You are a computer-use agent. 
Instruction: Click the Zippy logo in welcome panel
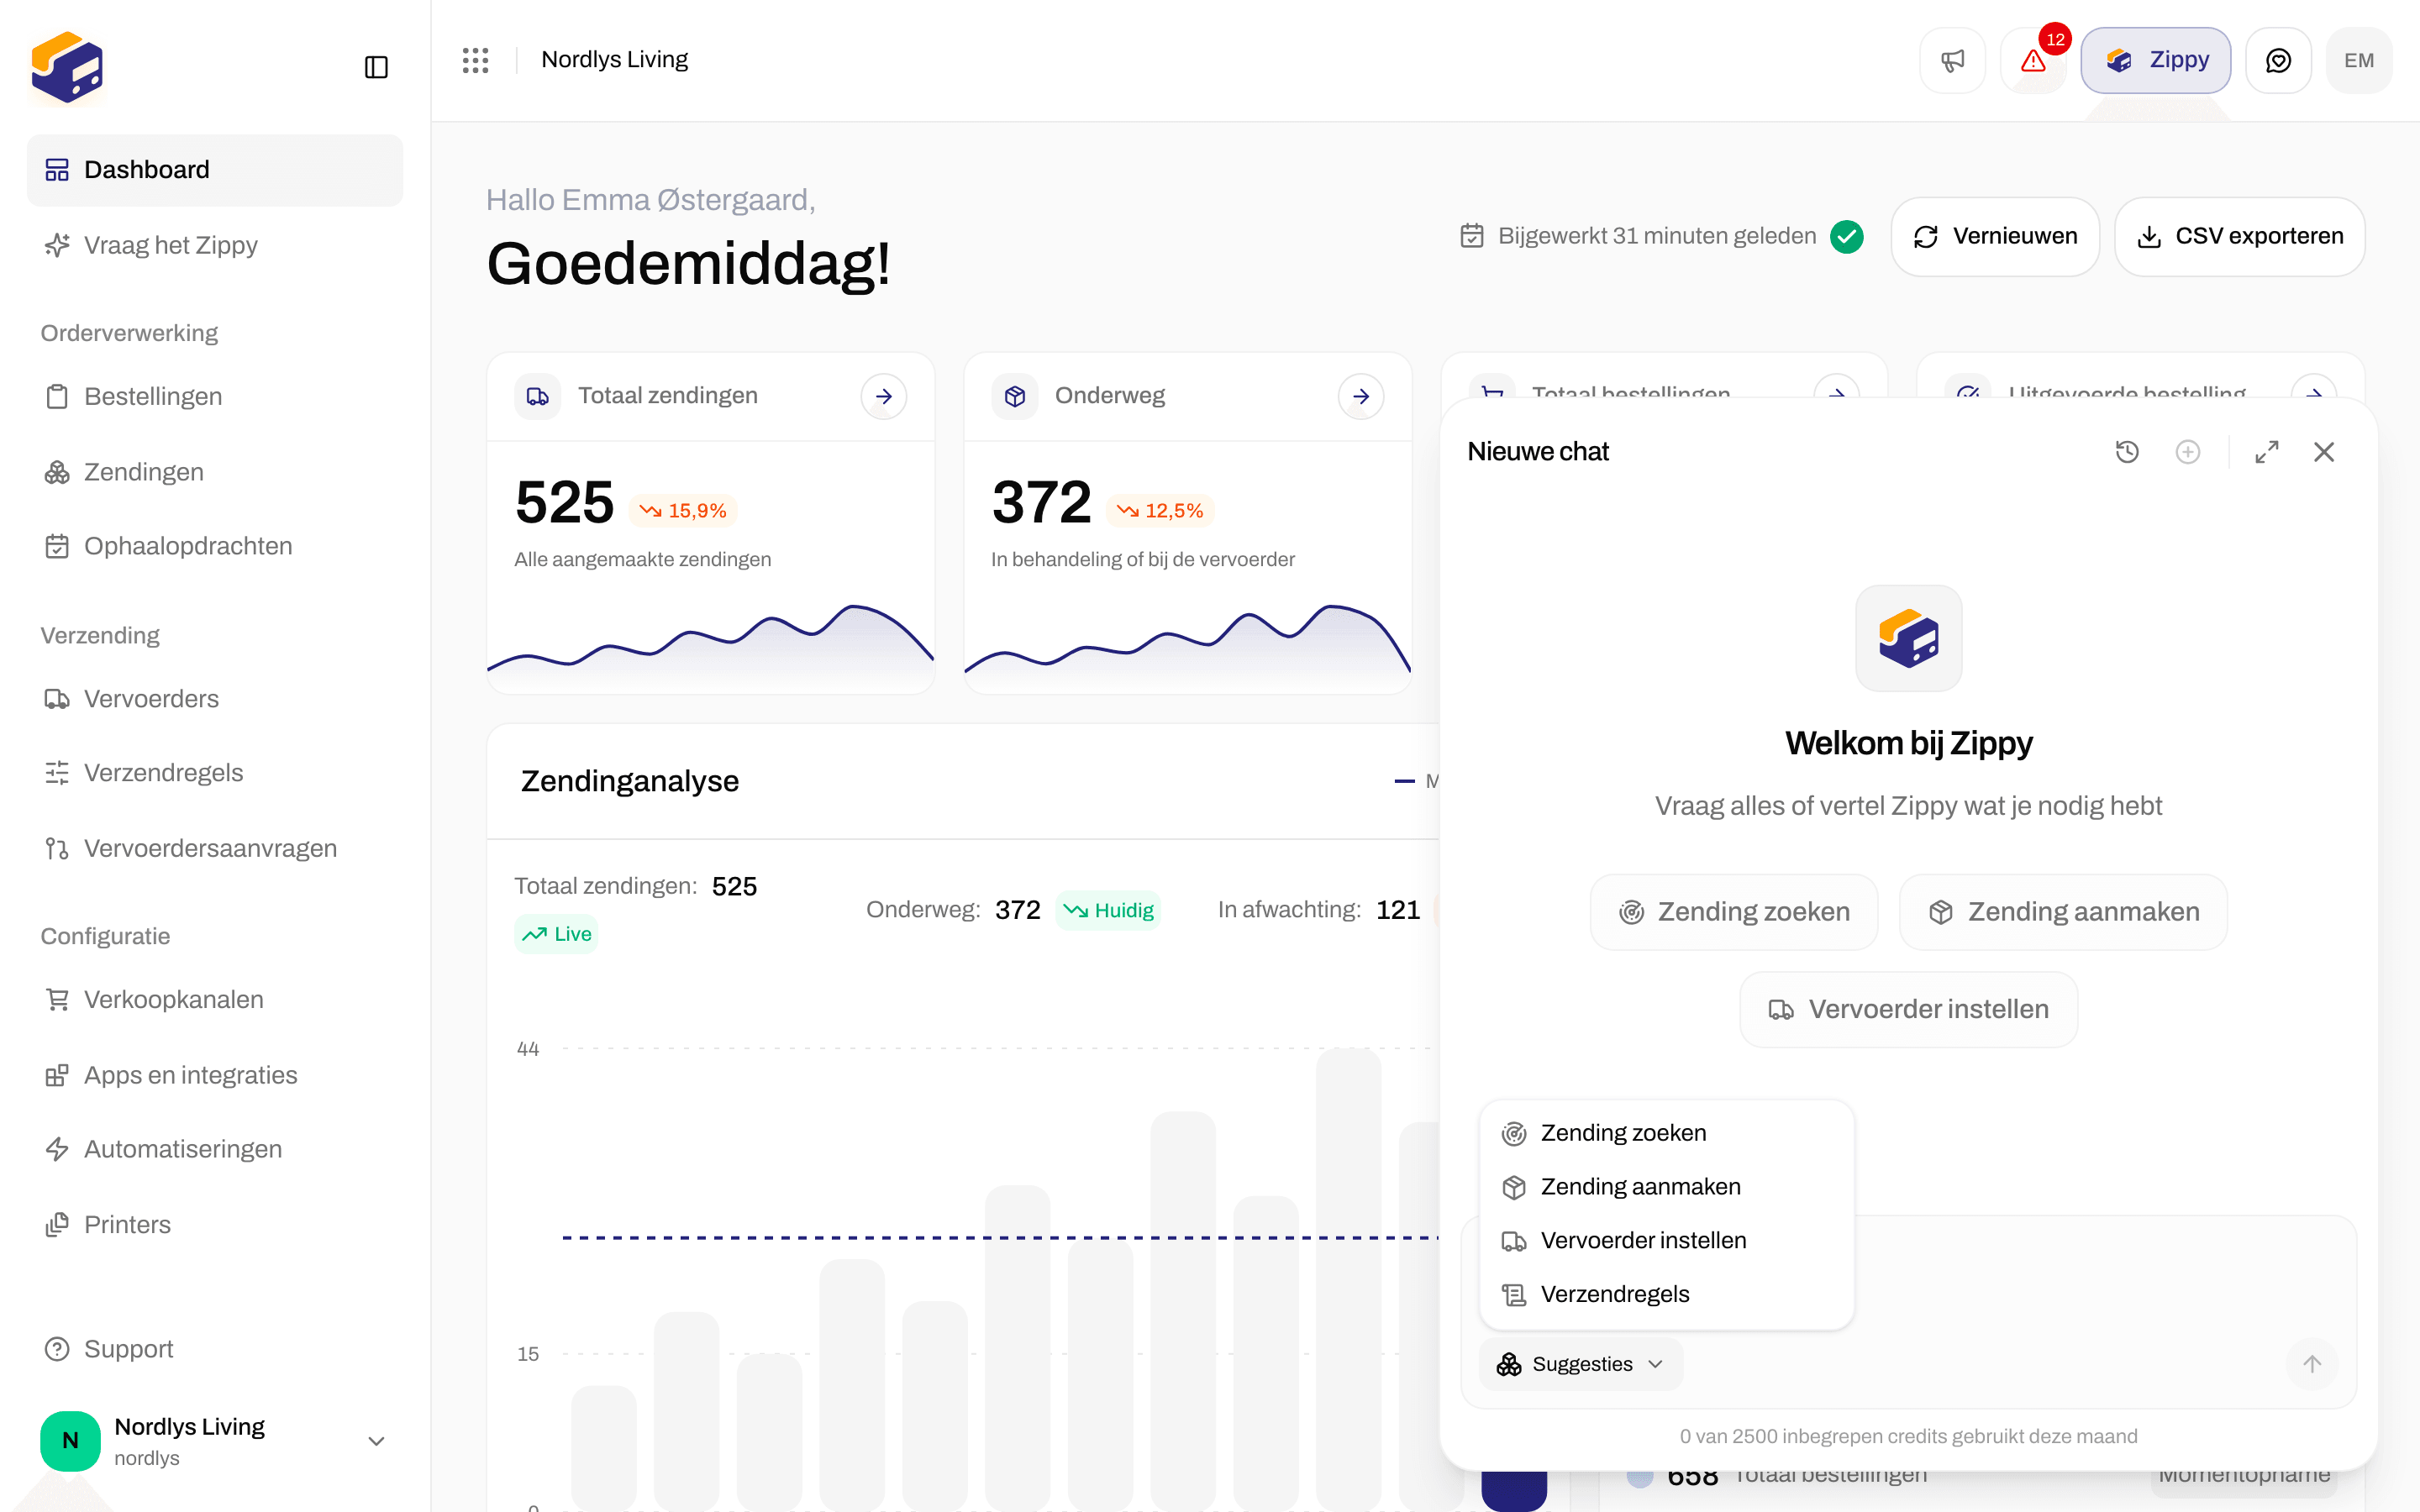click(1908, 638)
